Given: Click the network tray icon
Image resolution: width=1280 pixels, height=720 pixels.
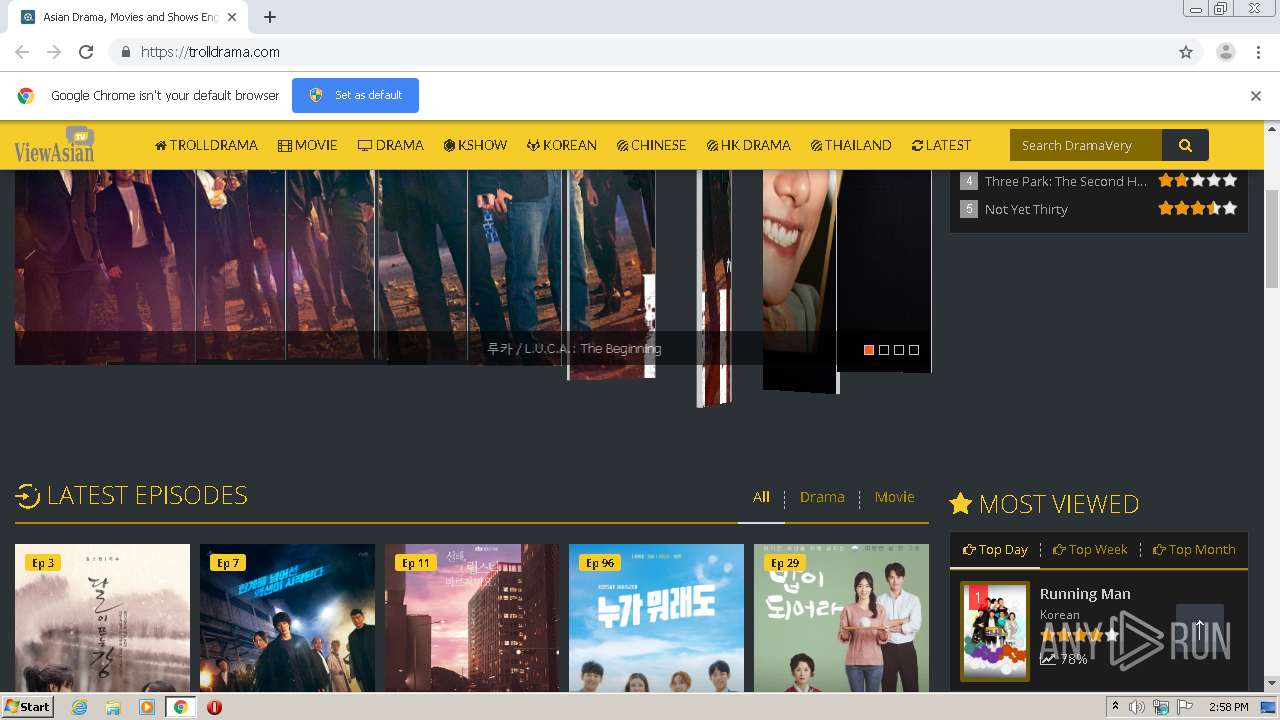Looking at the screenshot, I should coord(1161,707).
